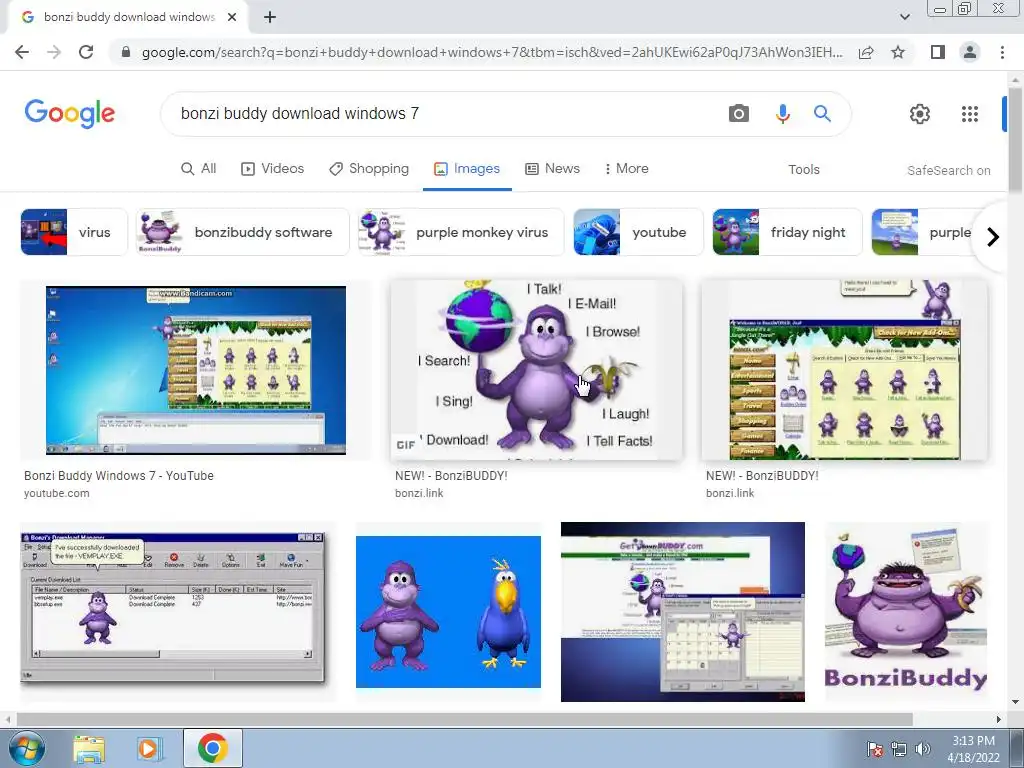Click the blue magnifier search button

pos(822,114)
